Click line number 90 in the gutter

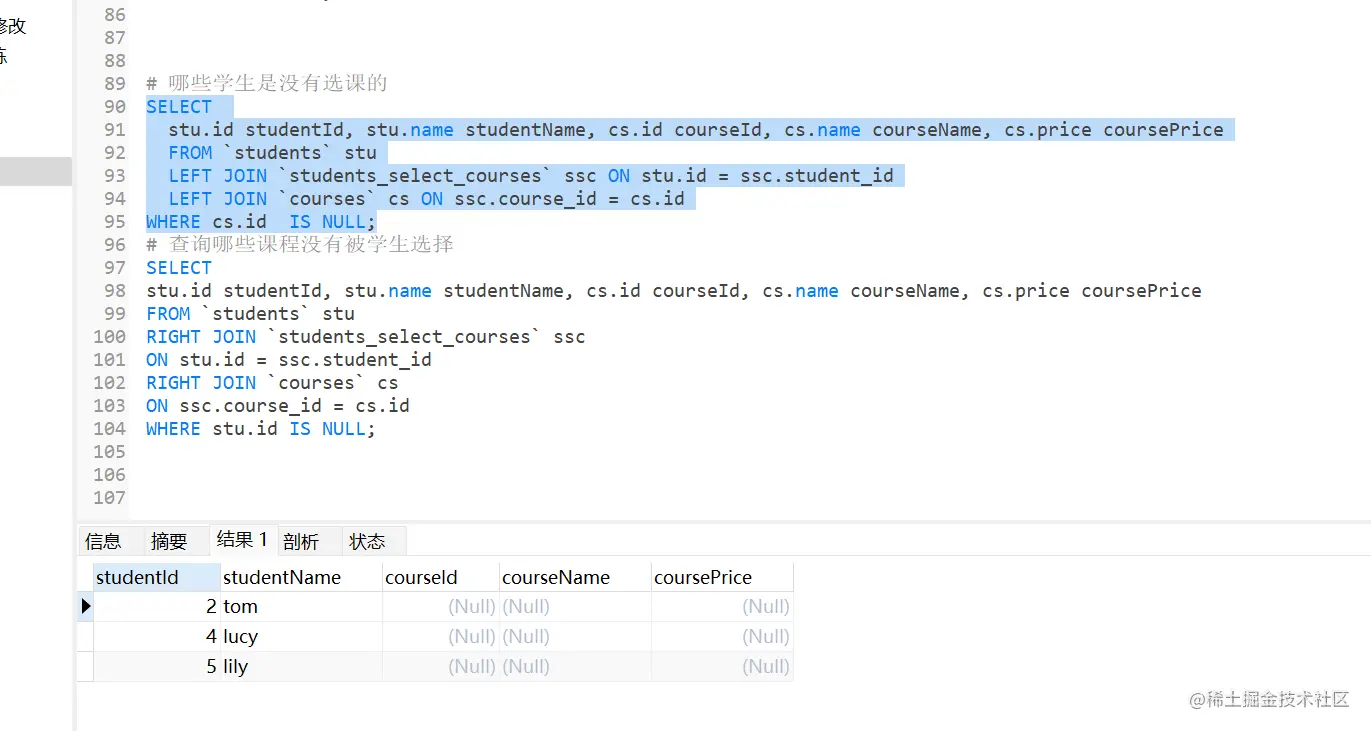[115, 107]
